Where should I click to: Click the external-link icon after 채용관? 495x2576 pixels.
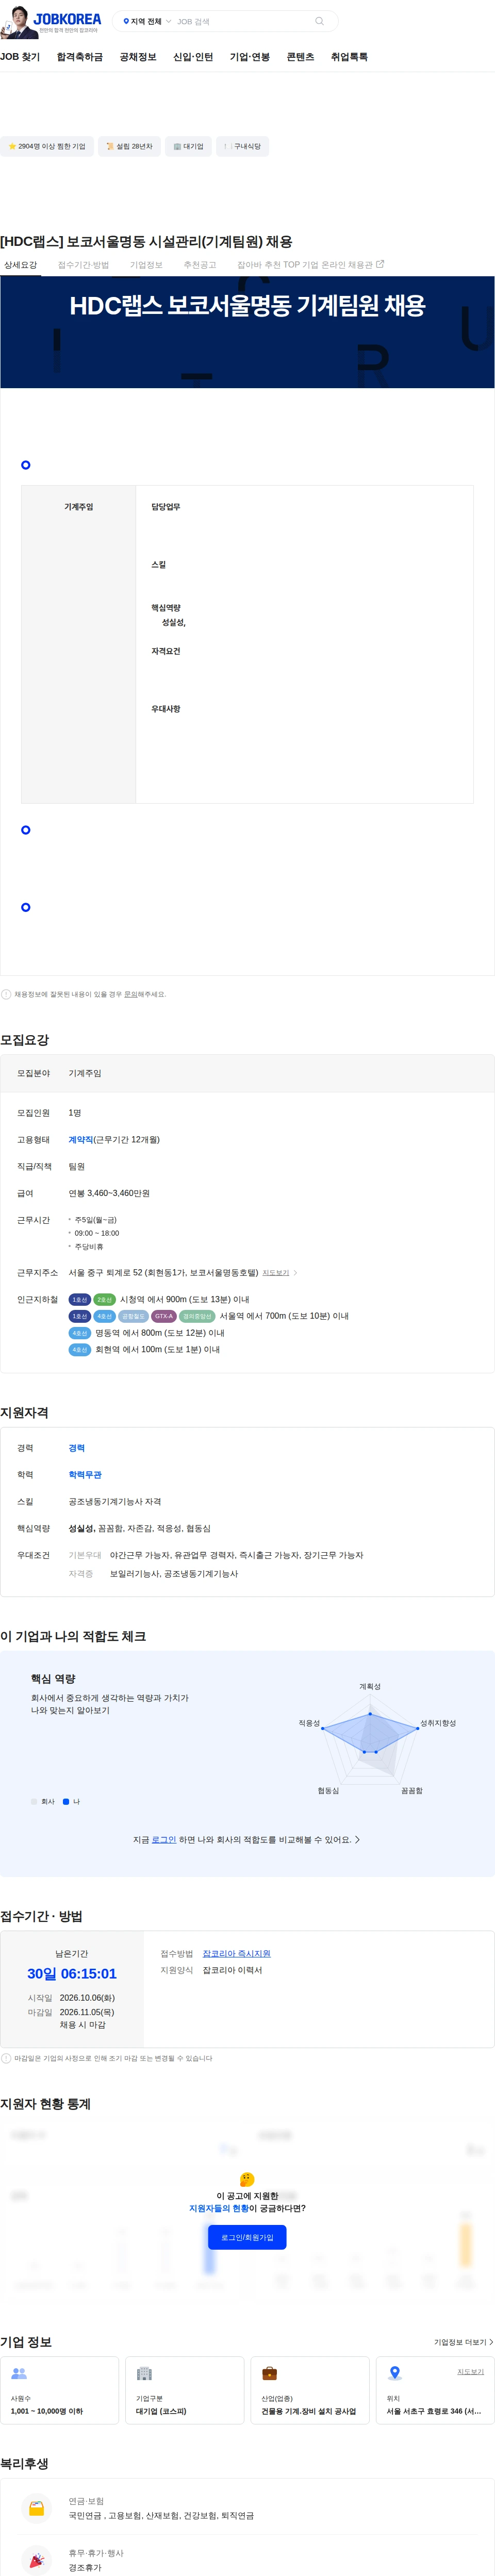click(x=380, y=264)
